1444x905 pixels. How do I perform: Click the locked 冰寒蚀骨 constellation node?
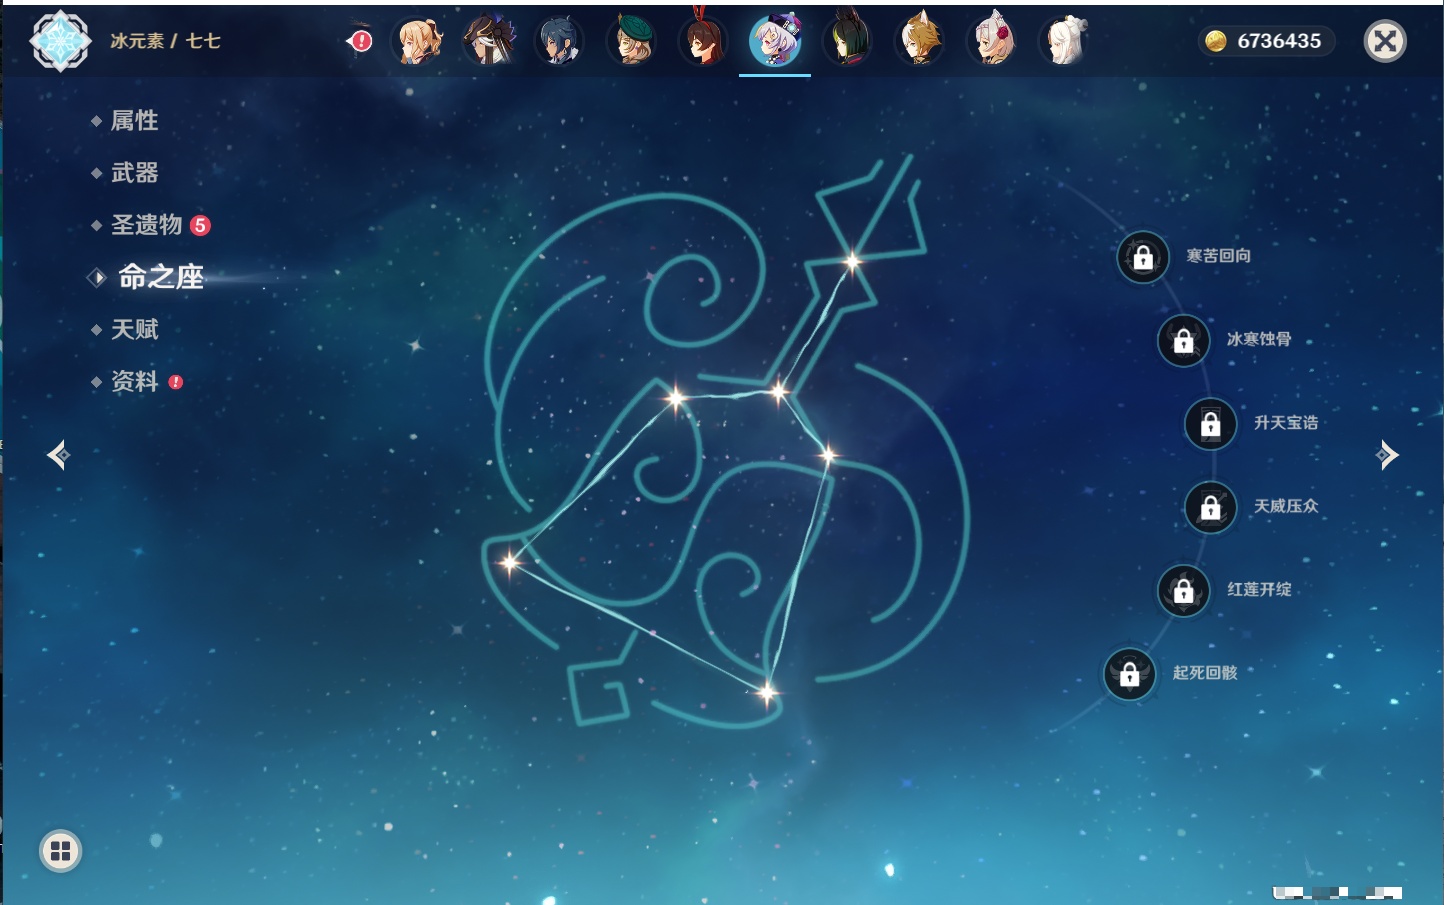1184,340
